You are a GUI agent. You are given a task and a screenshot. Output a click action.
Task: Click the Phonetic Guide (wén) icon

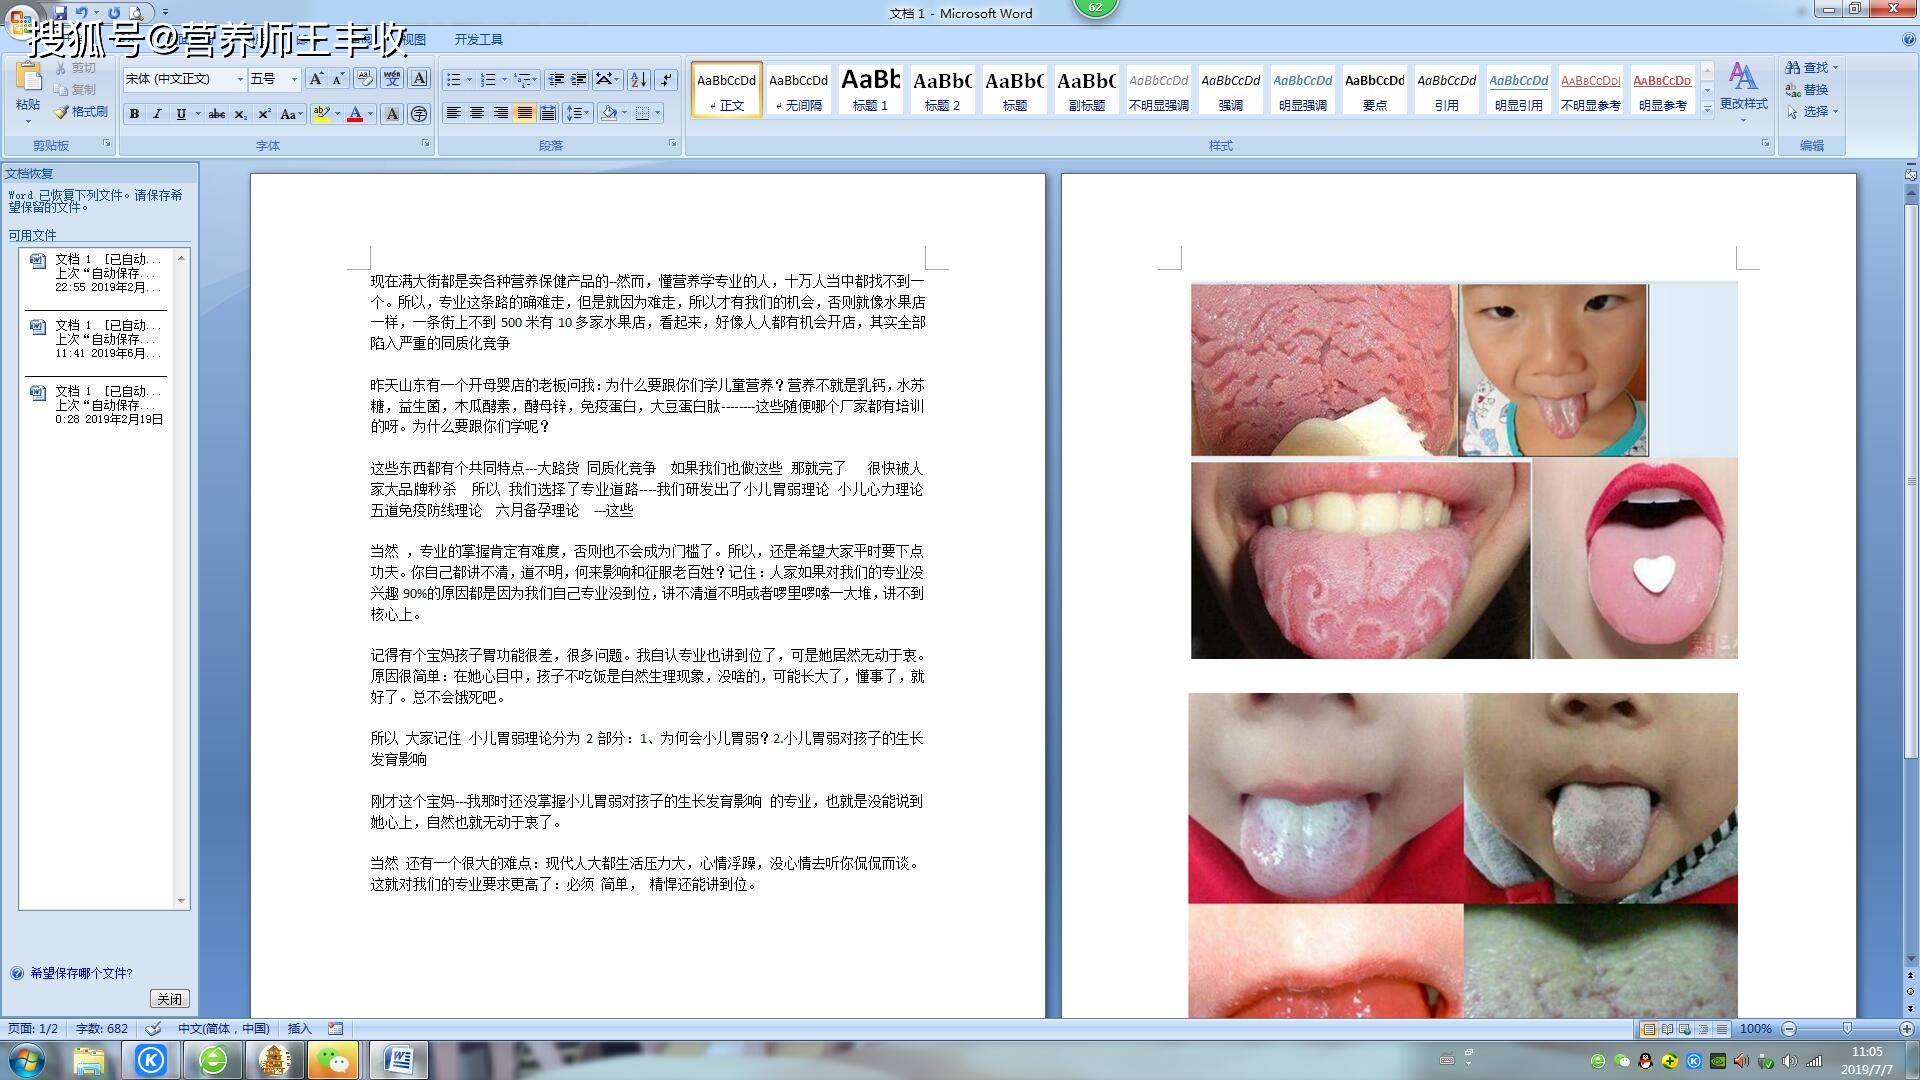coord(392,79)
